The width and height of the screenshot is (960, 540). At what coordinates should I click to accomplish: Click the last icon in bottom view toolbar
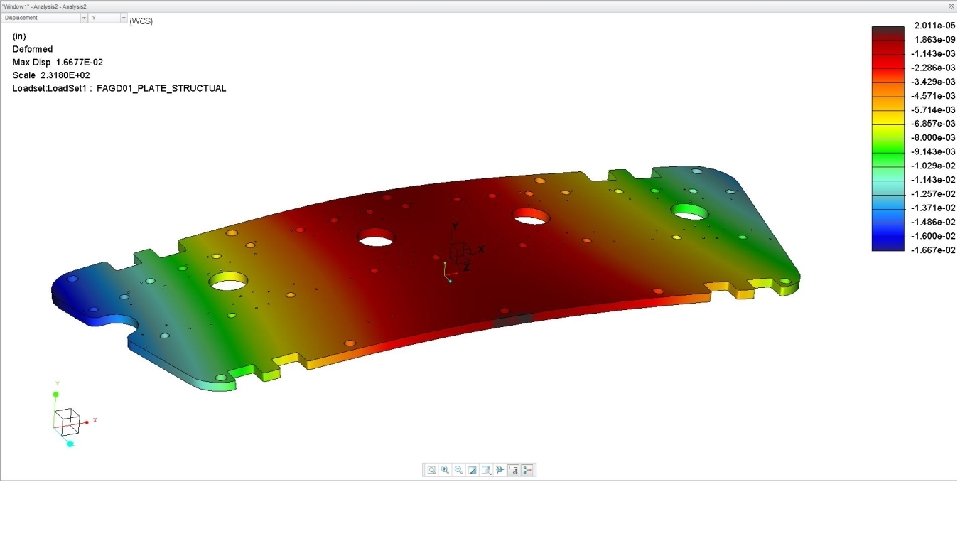click(528, 470)
